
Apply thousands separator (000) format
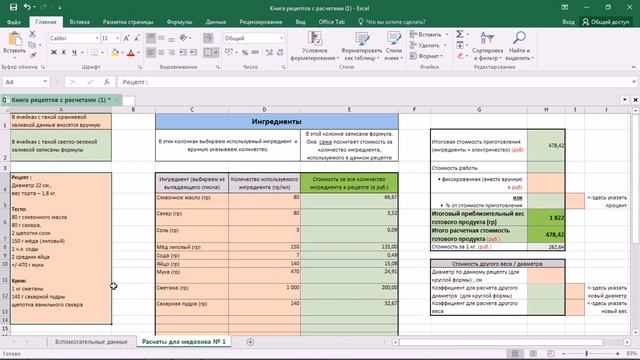click(256, 53)
